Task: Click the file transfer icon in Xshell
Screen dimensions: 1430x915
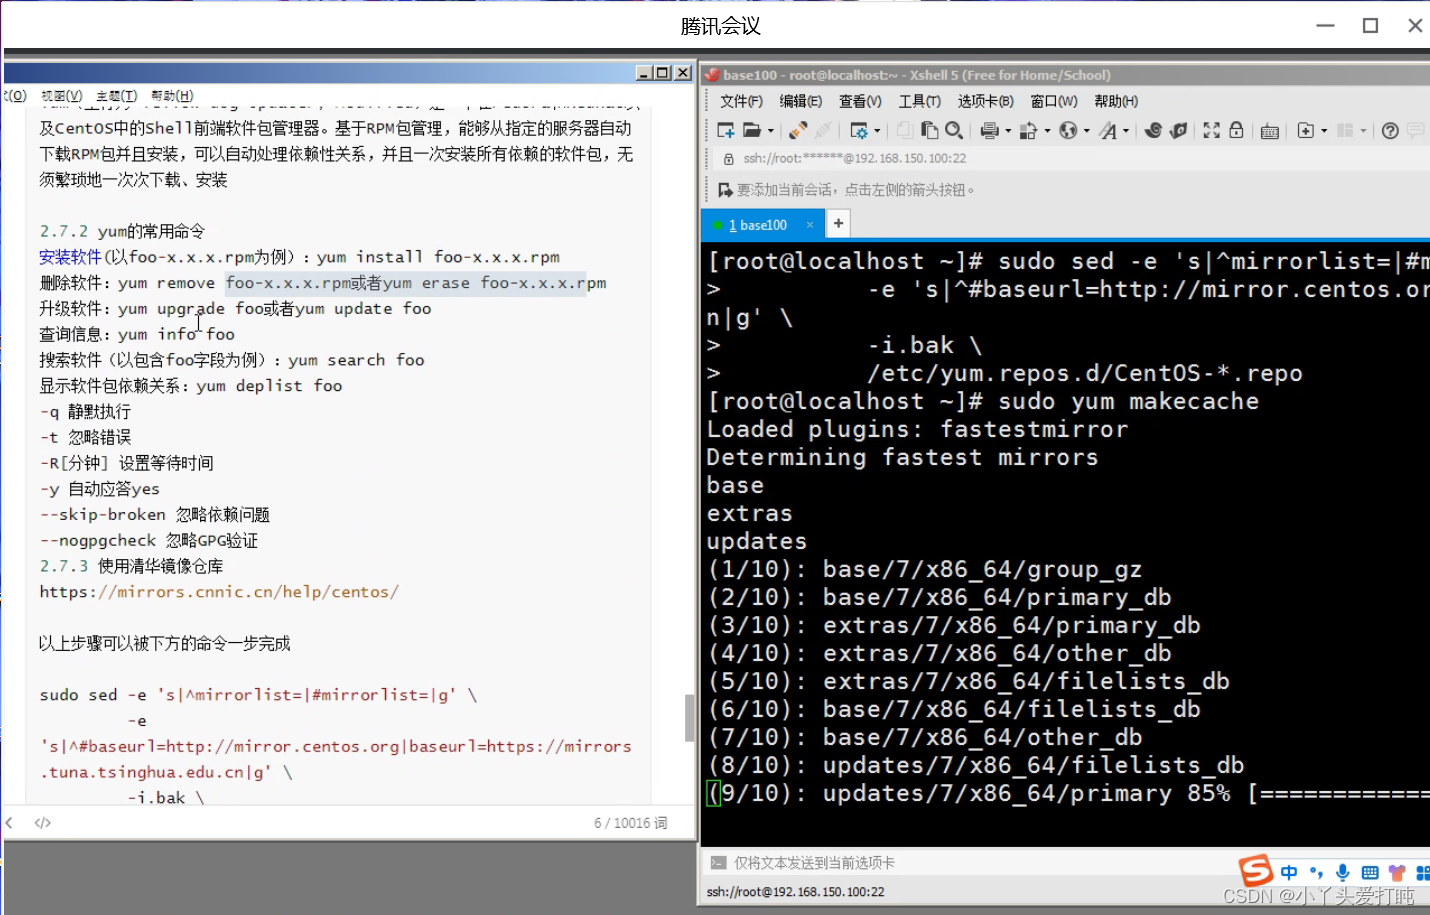Action: pos(1028,130)
